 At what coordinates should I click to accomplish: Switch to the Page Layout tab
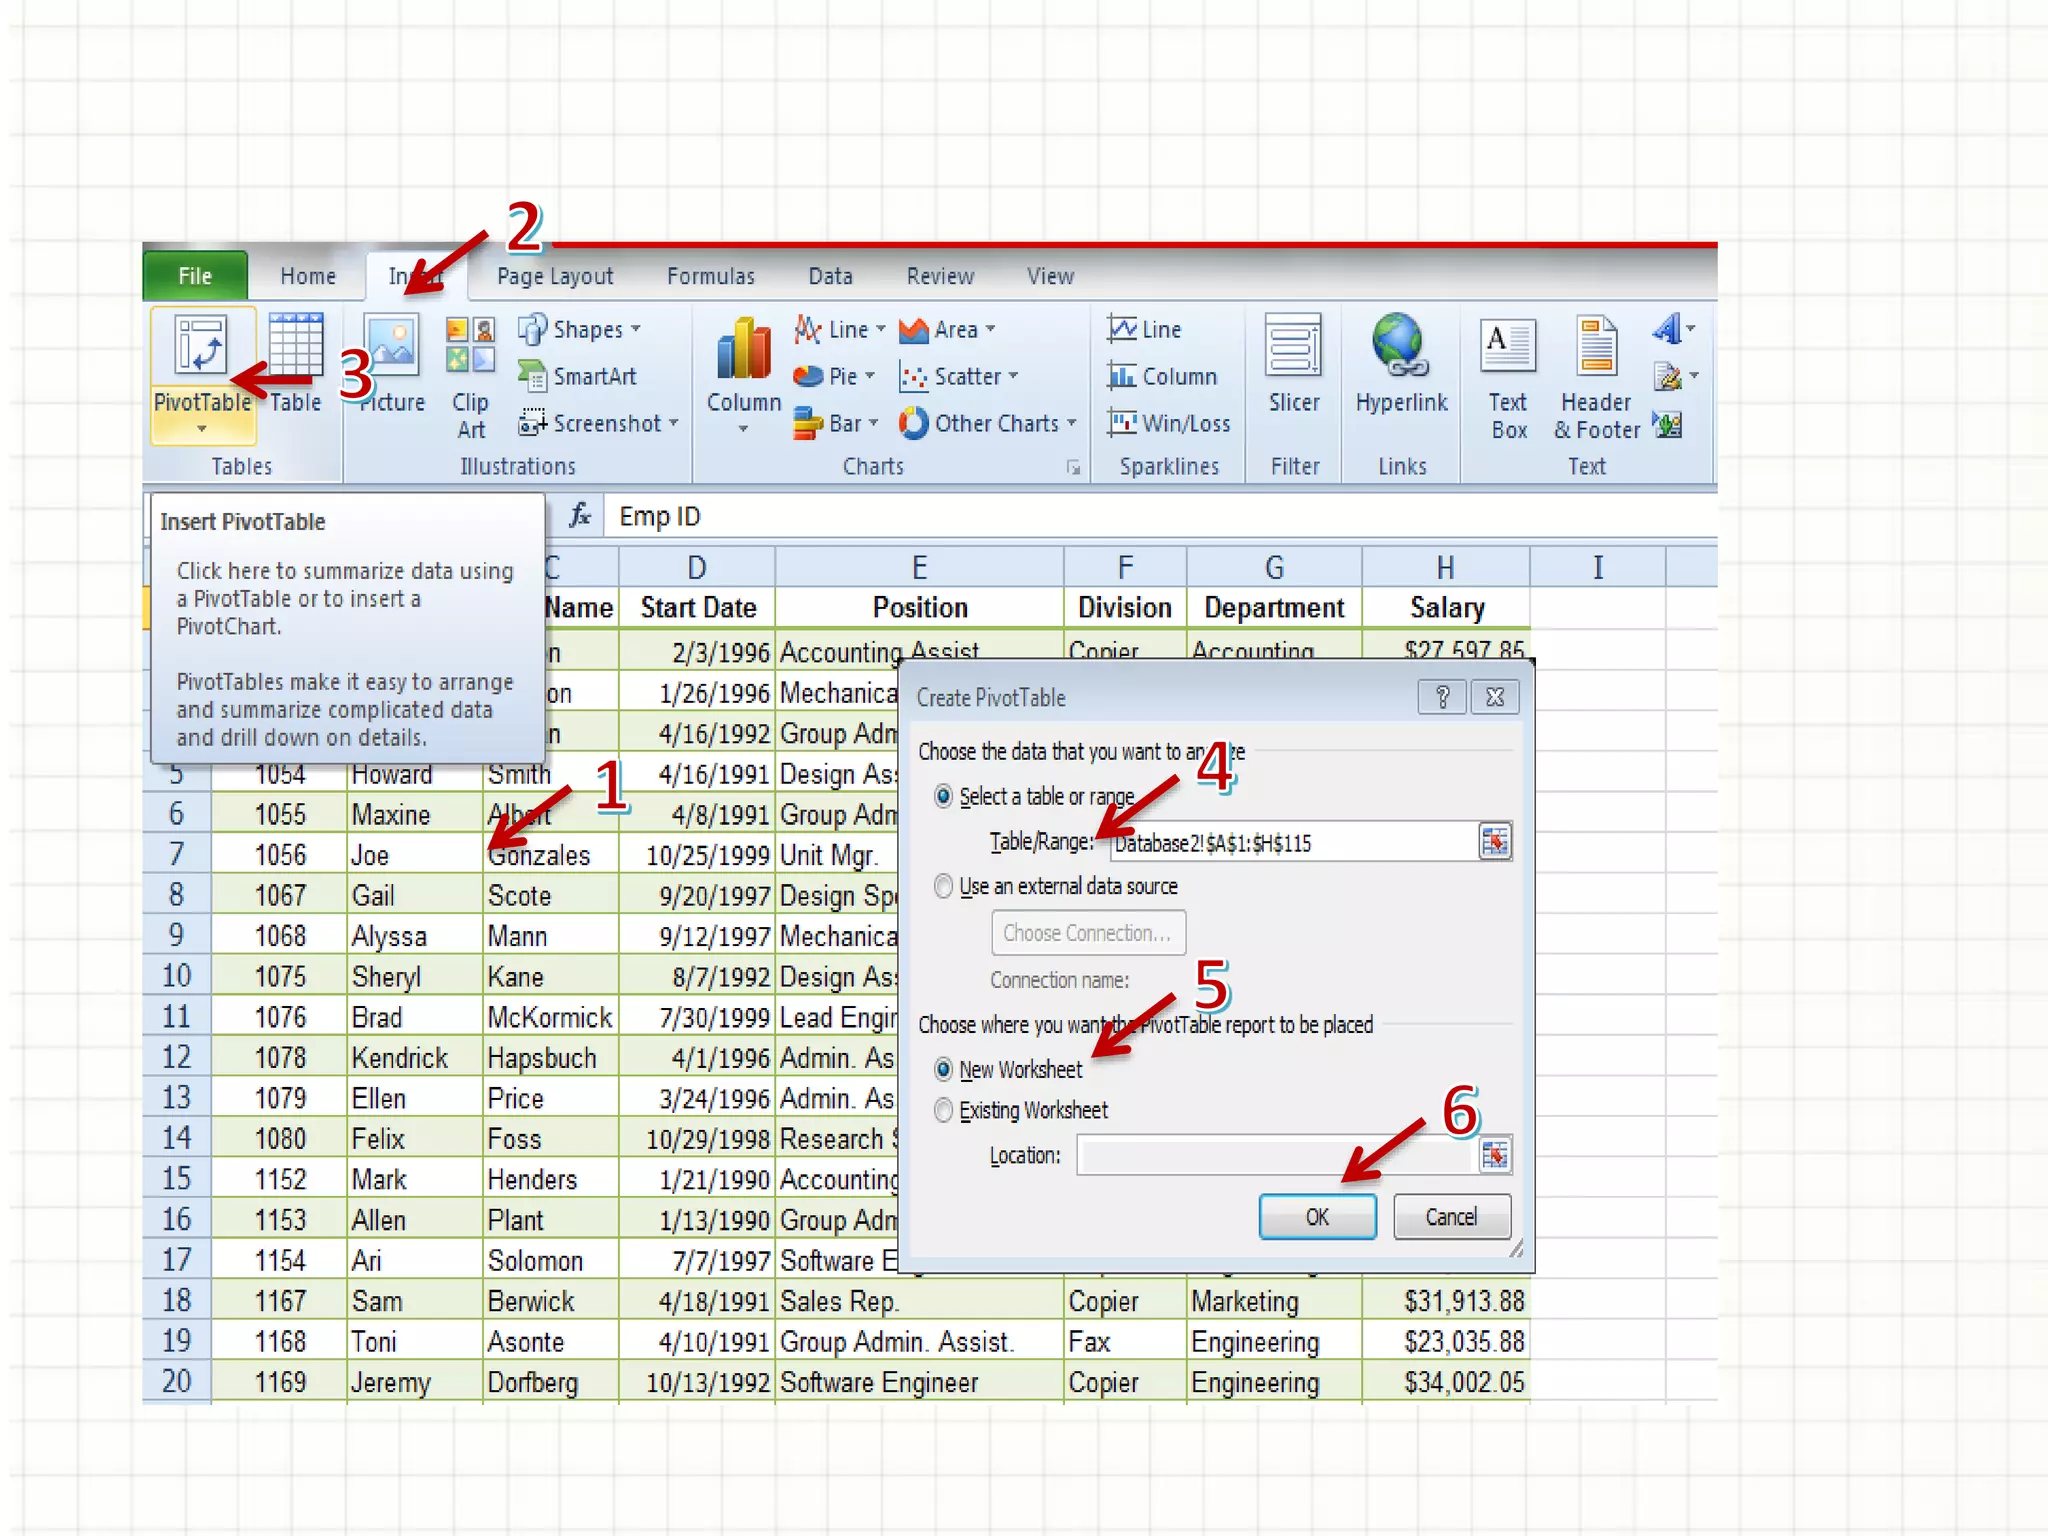tap(554, 276)
